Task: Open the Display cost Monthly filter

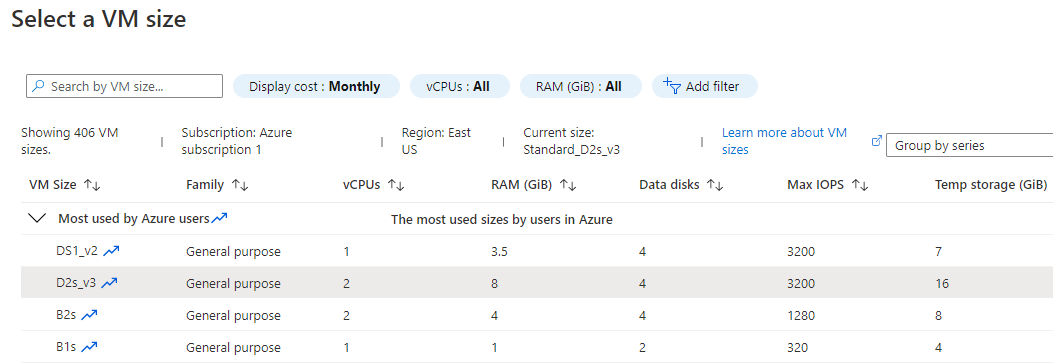Action: coord(316,87)
